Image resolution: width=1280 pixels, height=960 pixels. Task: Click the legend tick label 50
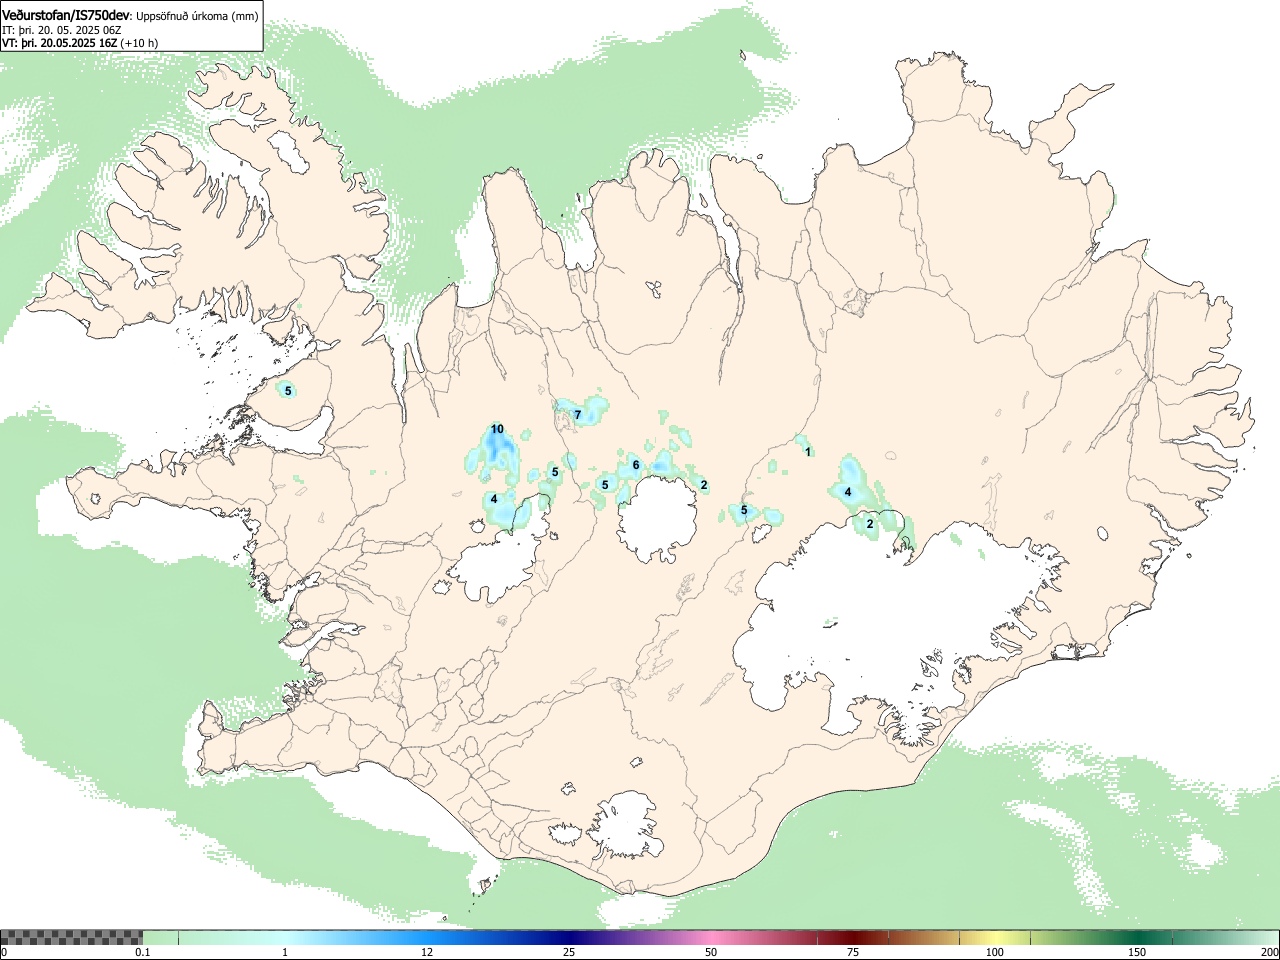[711, 952]
